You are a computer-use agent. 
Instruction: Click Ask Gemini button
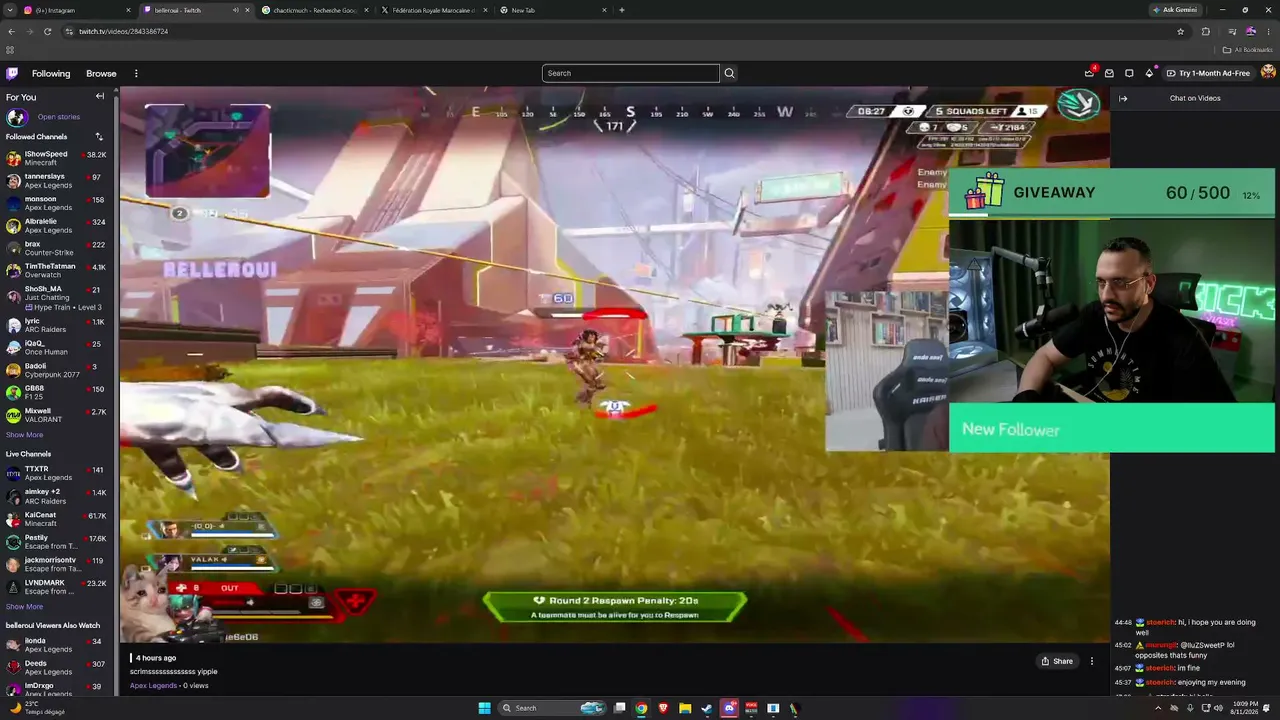click(1174, 10)
